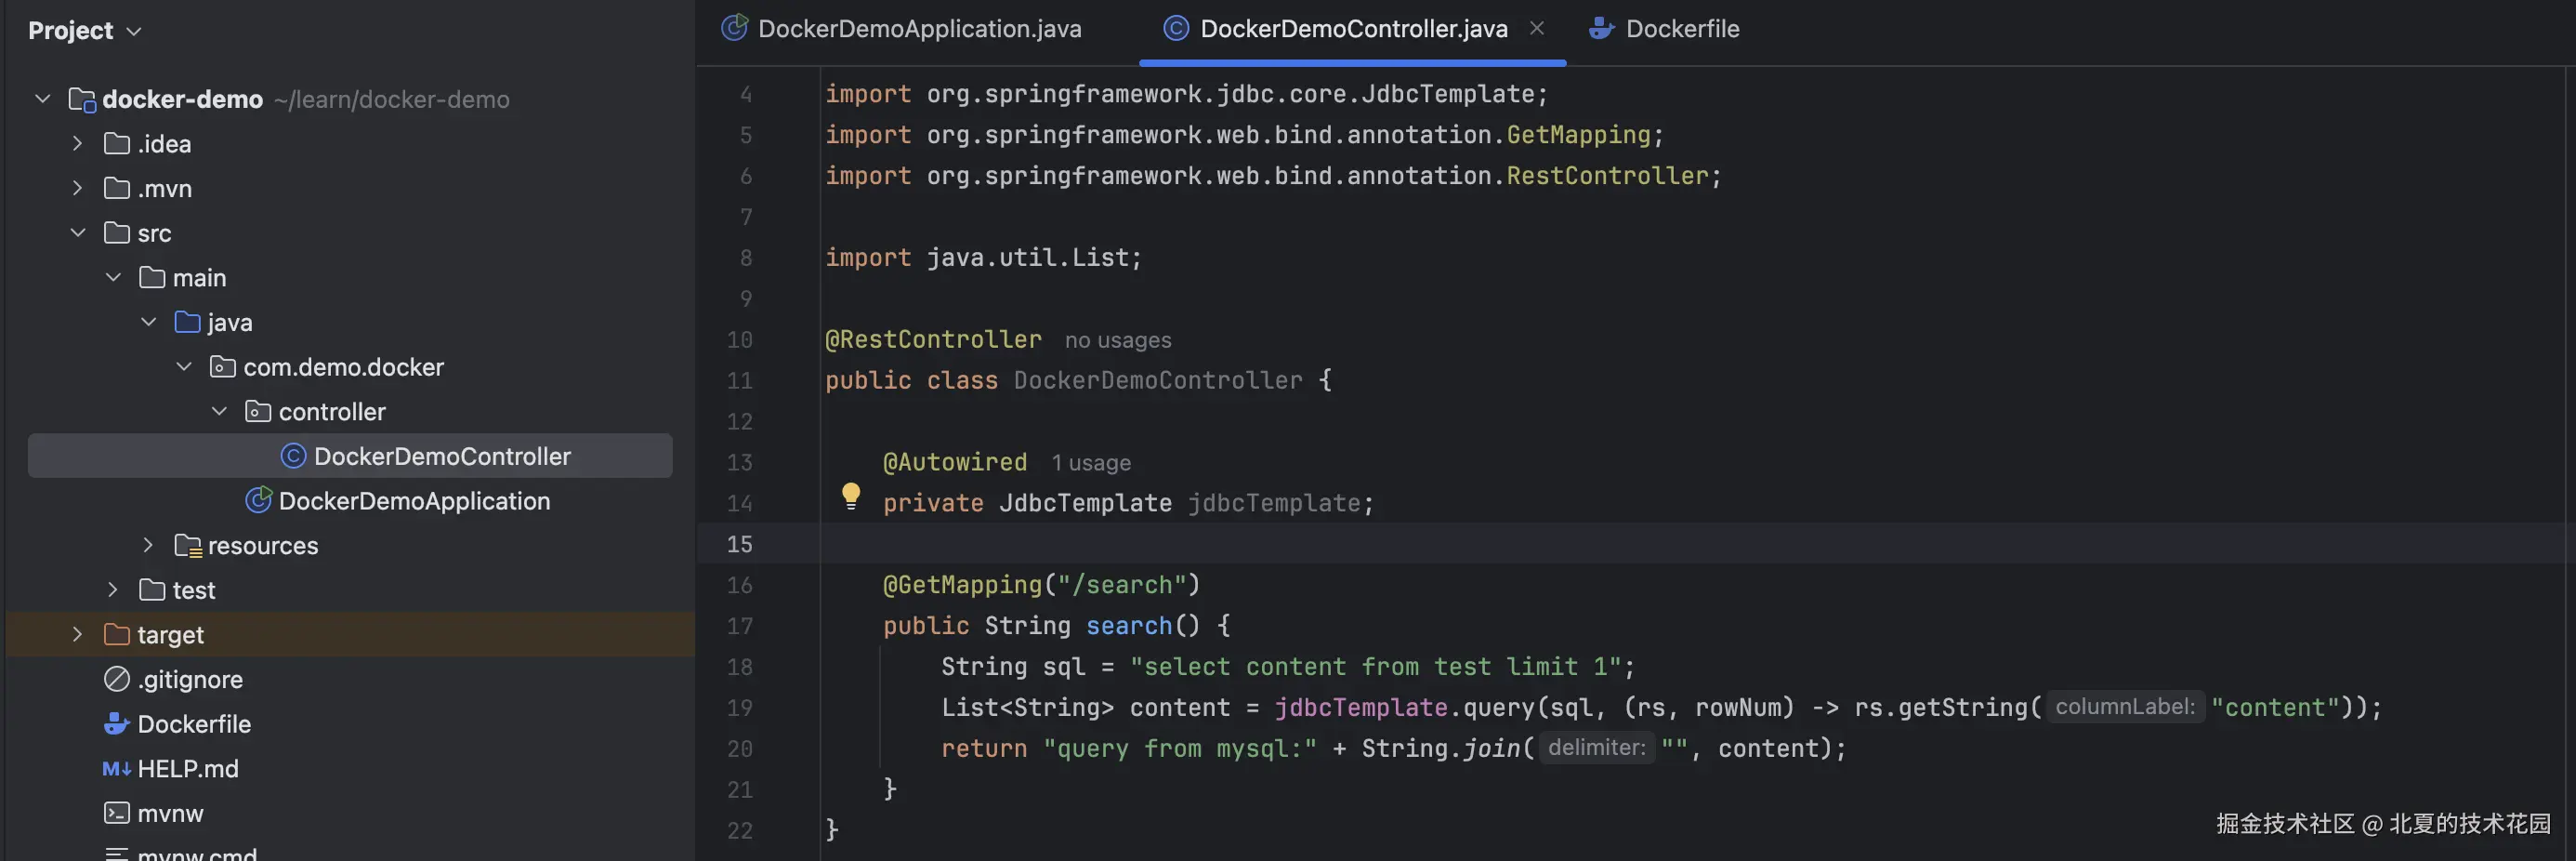The image size is (2576, 861).
Task: Select the mvnw file in tree
Action: tap(170, 814)
